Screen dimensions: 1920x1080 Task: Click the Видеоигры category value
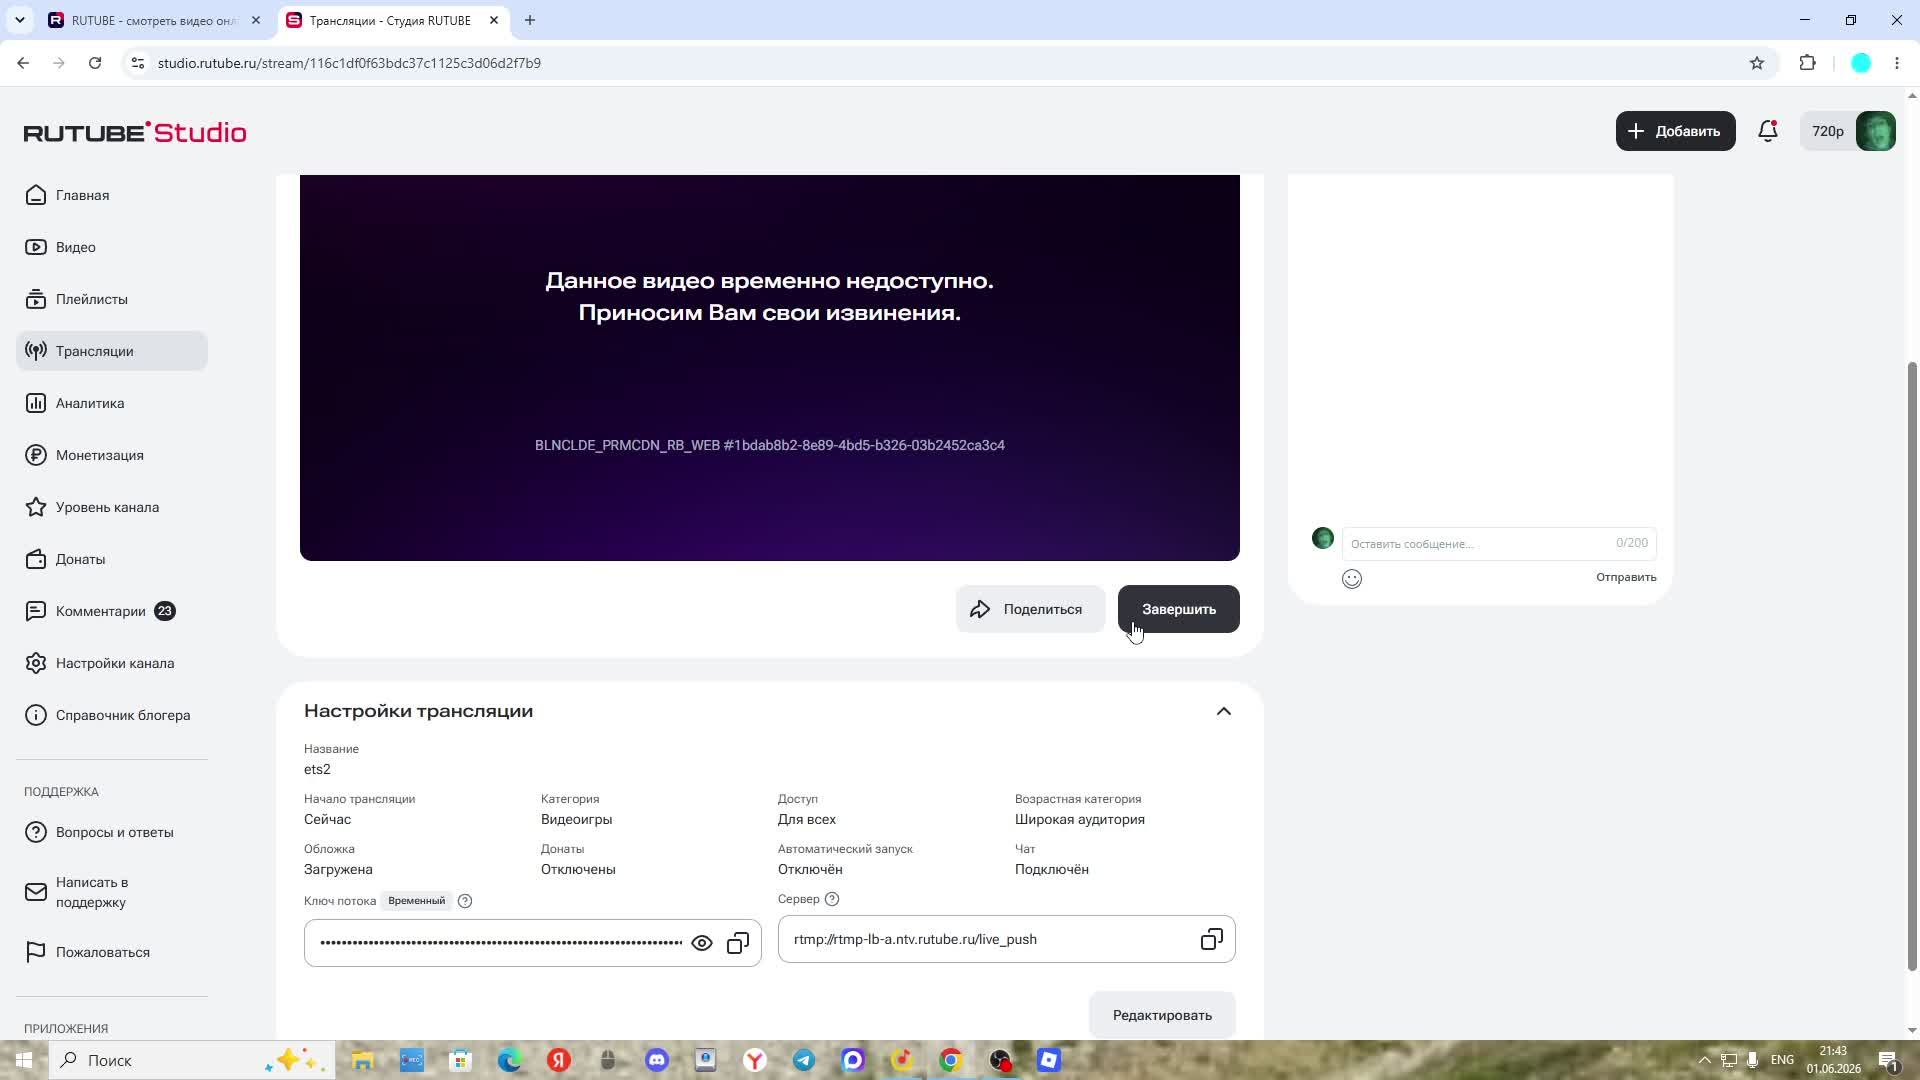coord(577,819)
